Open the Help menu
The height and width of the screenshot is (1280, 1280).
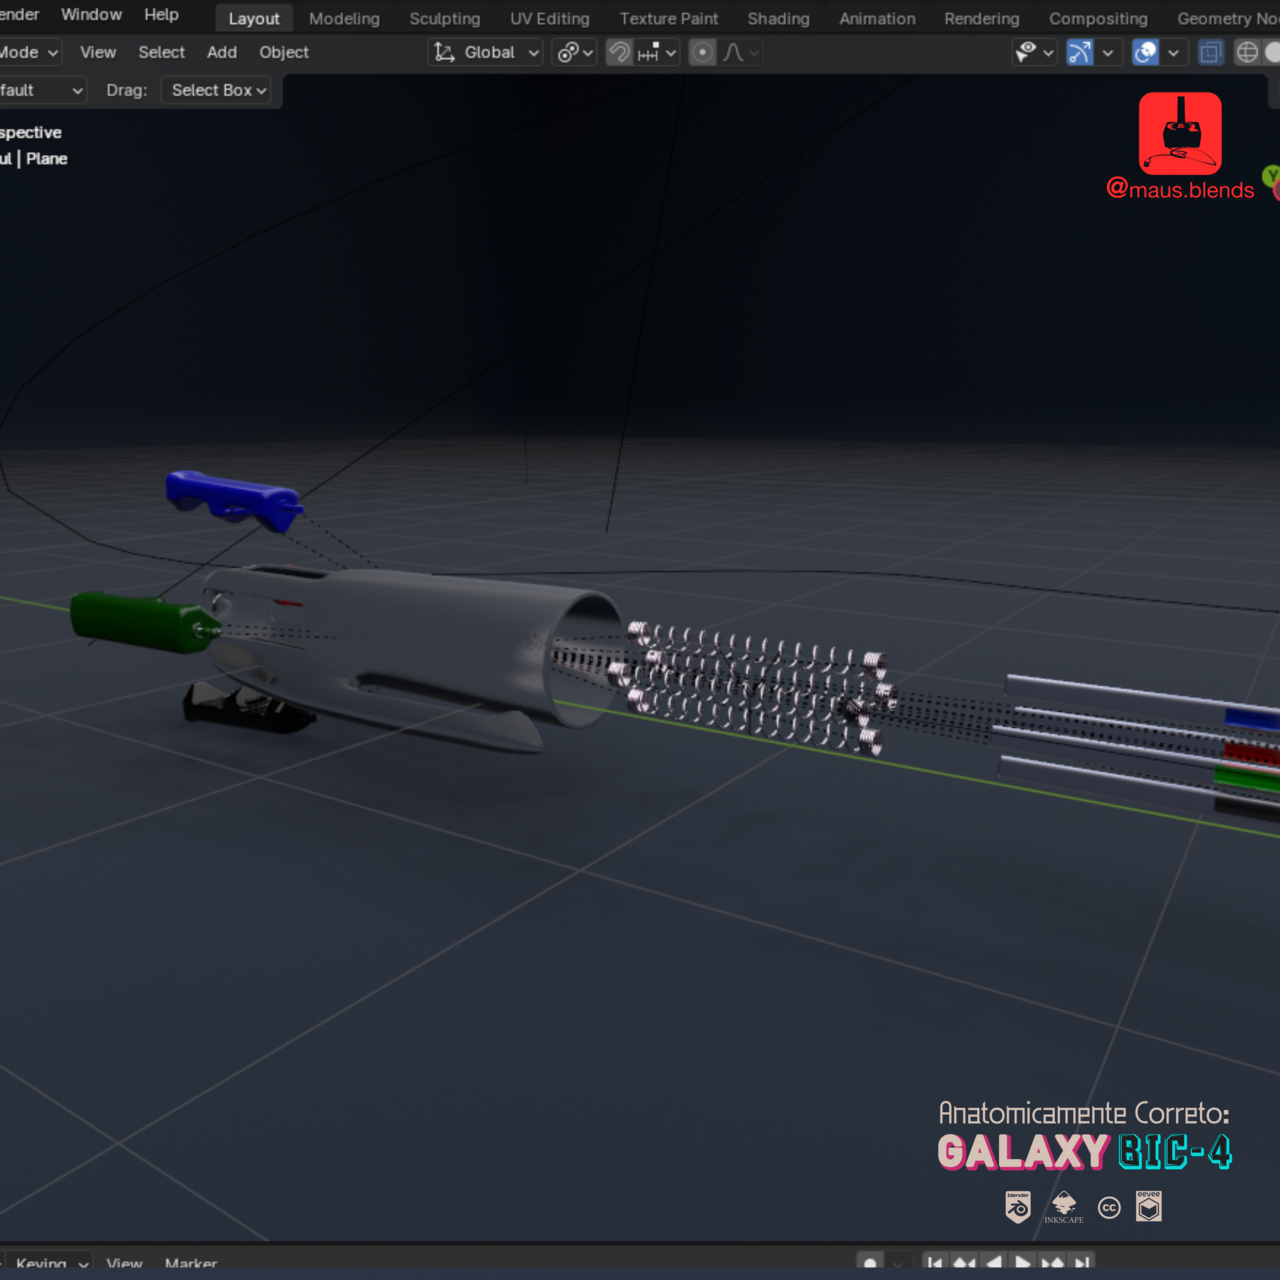pyautogui.click(x=161, y=15)
